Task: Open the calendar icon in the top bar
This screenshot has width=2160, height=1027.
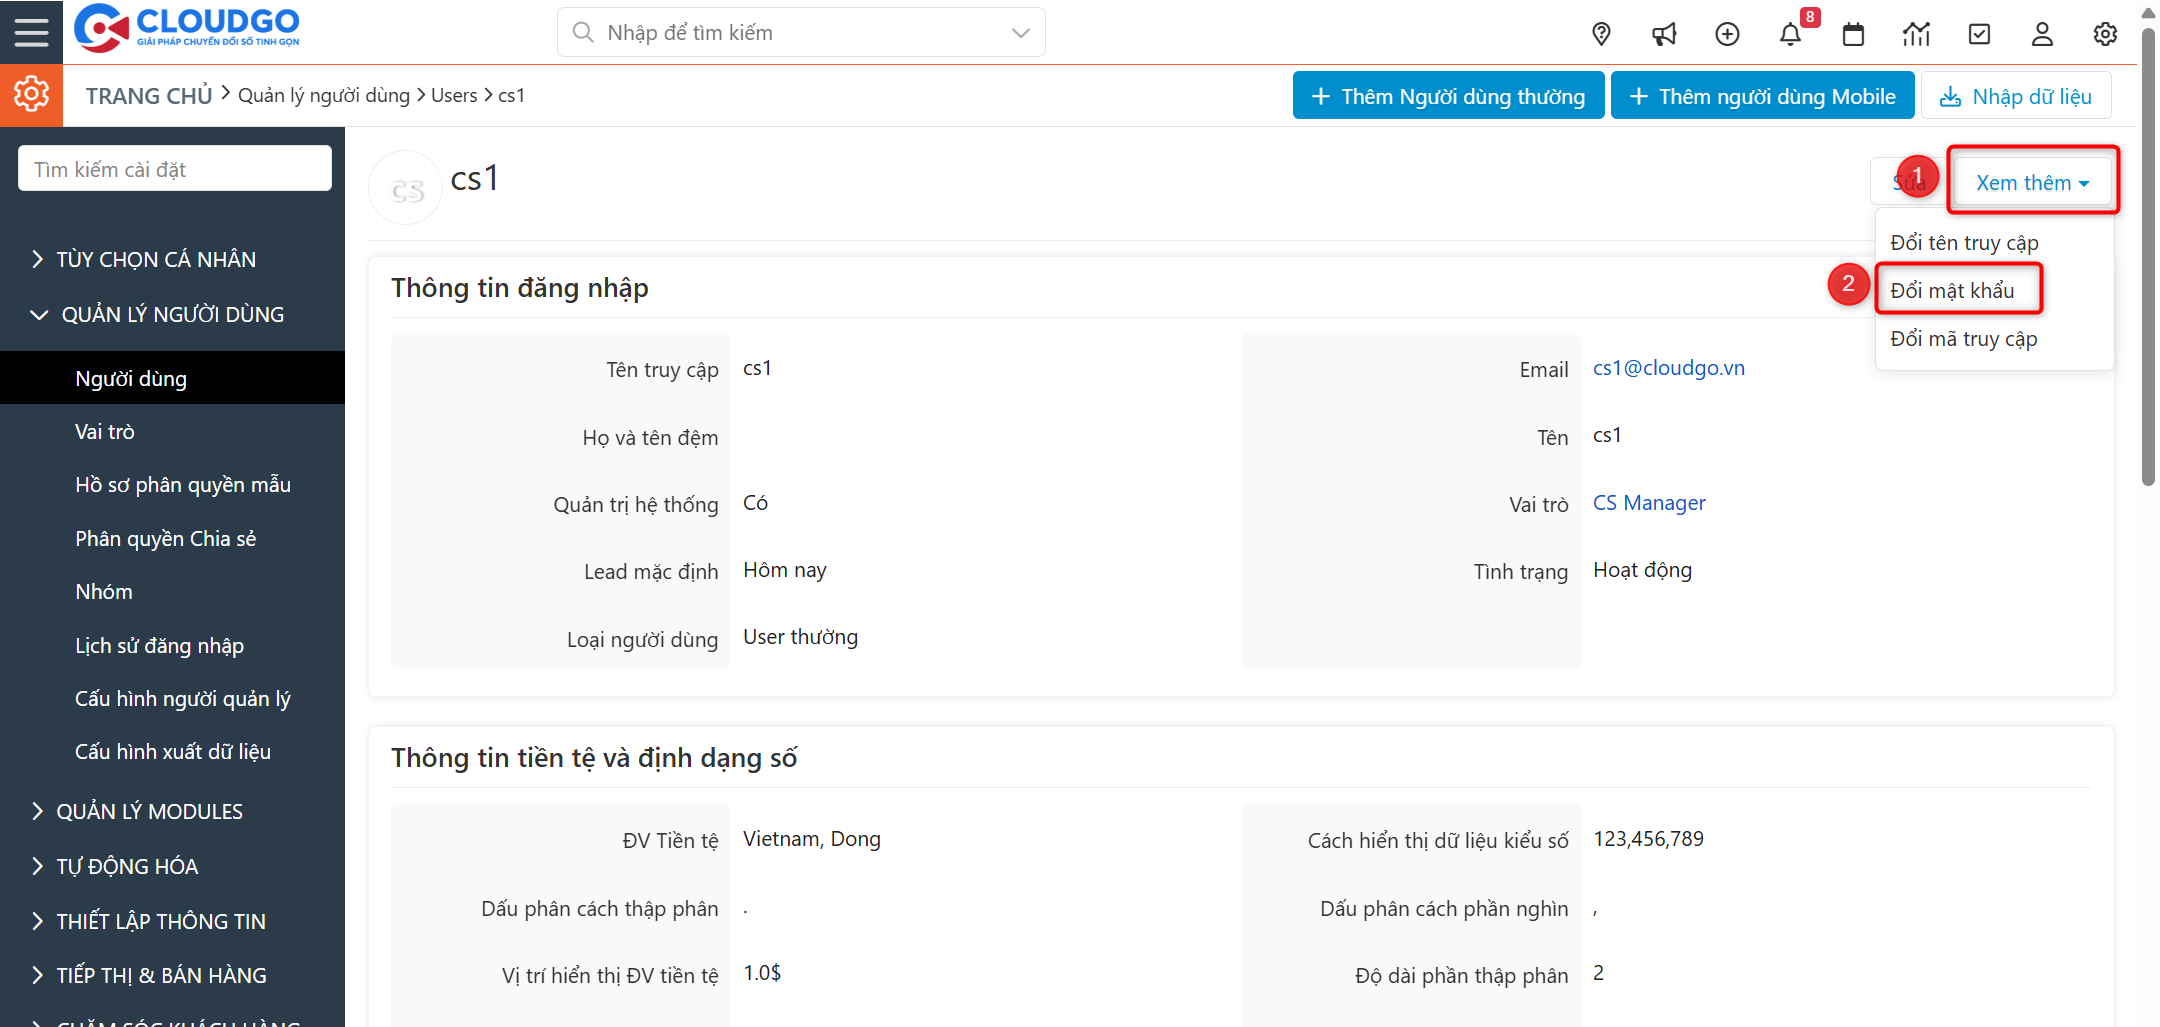Action: [x=1854, y=33]
